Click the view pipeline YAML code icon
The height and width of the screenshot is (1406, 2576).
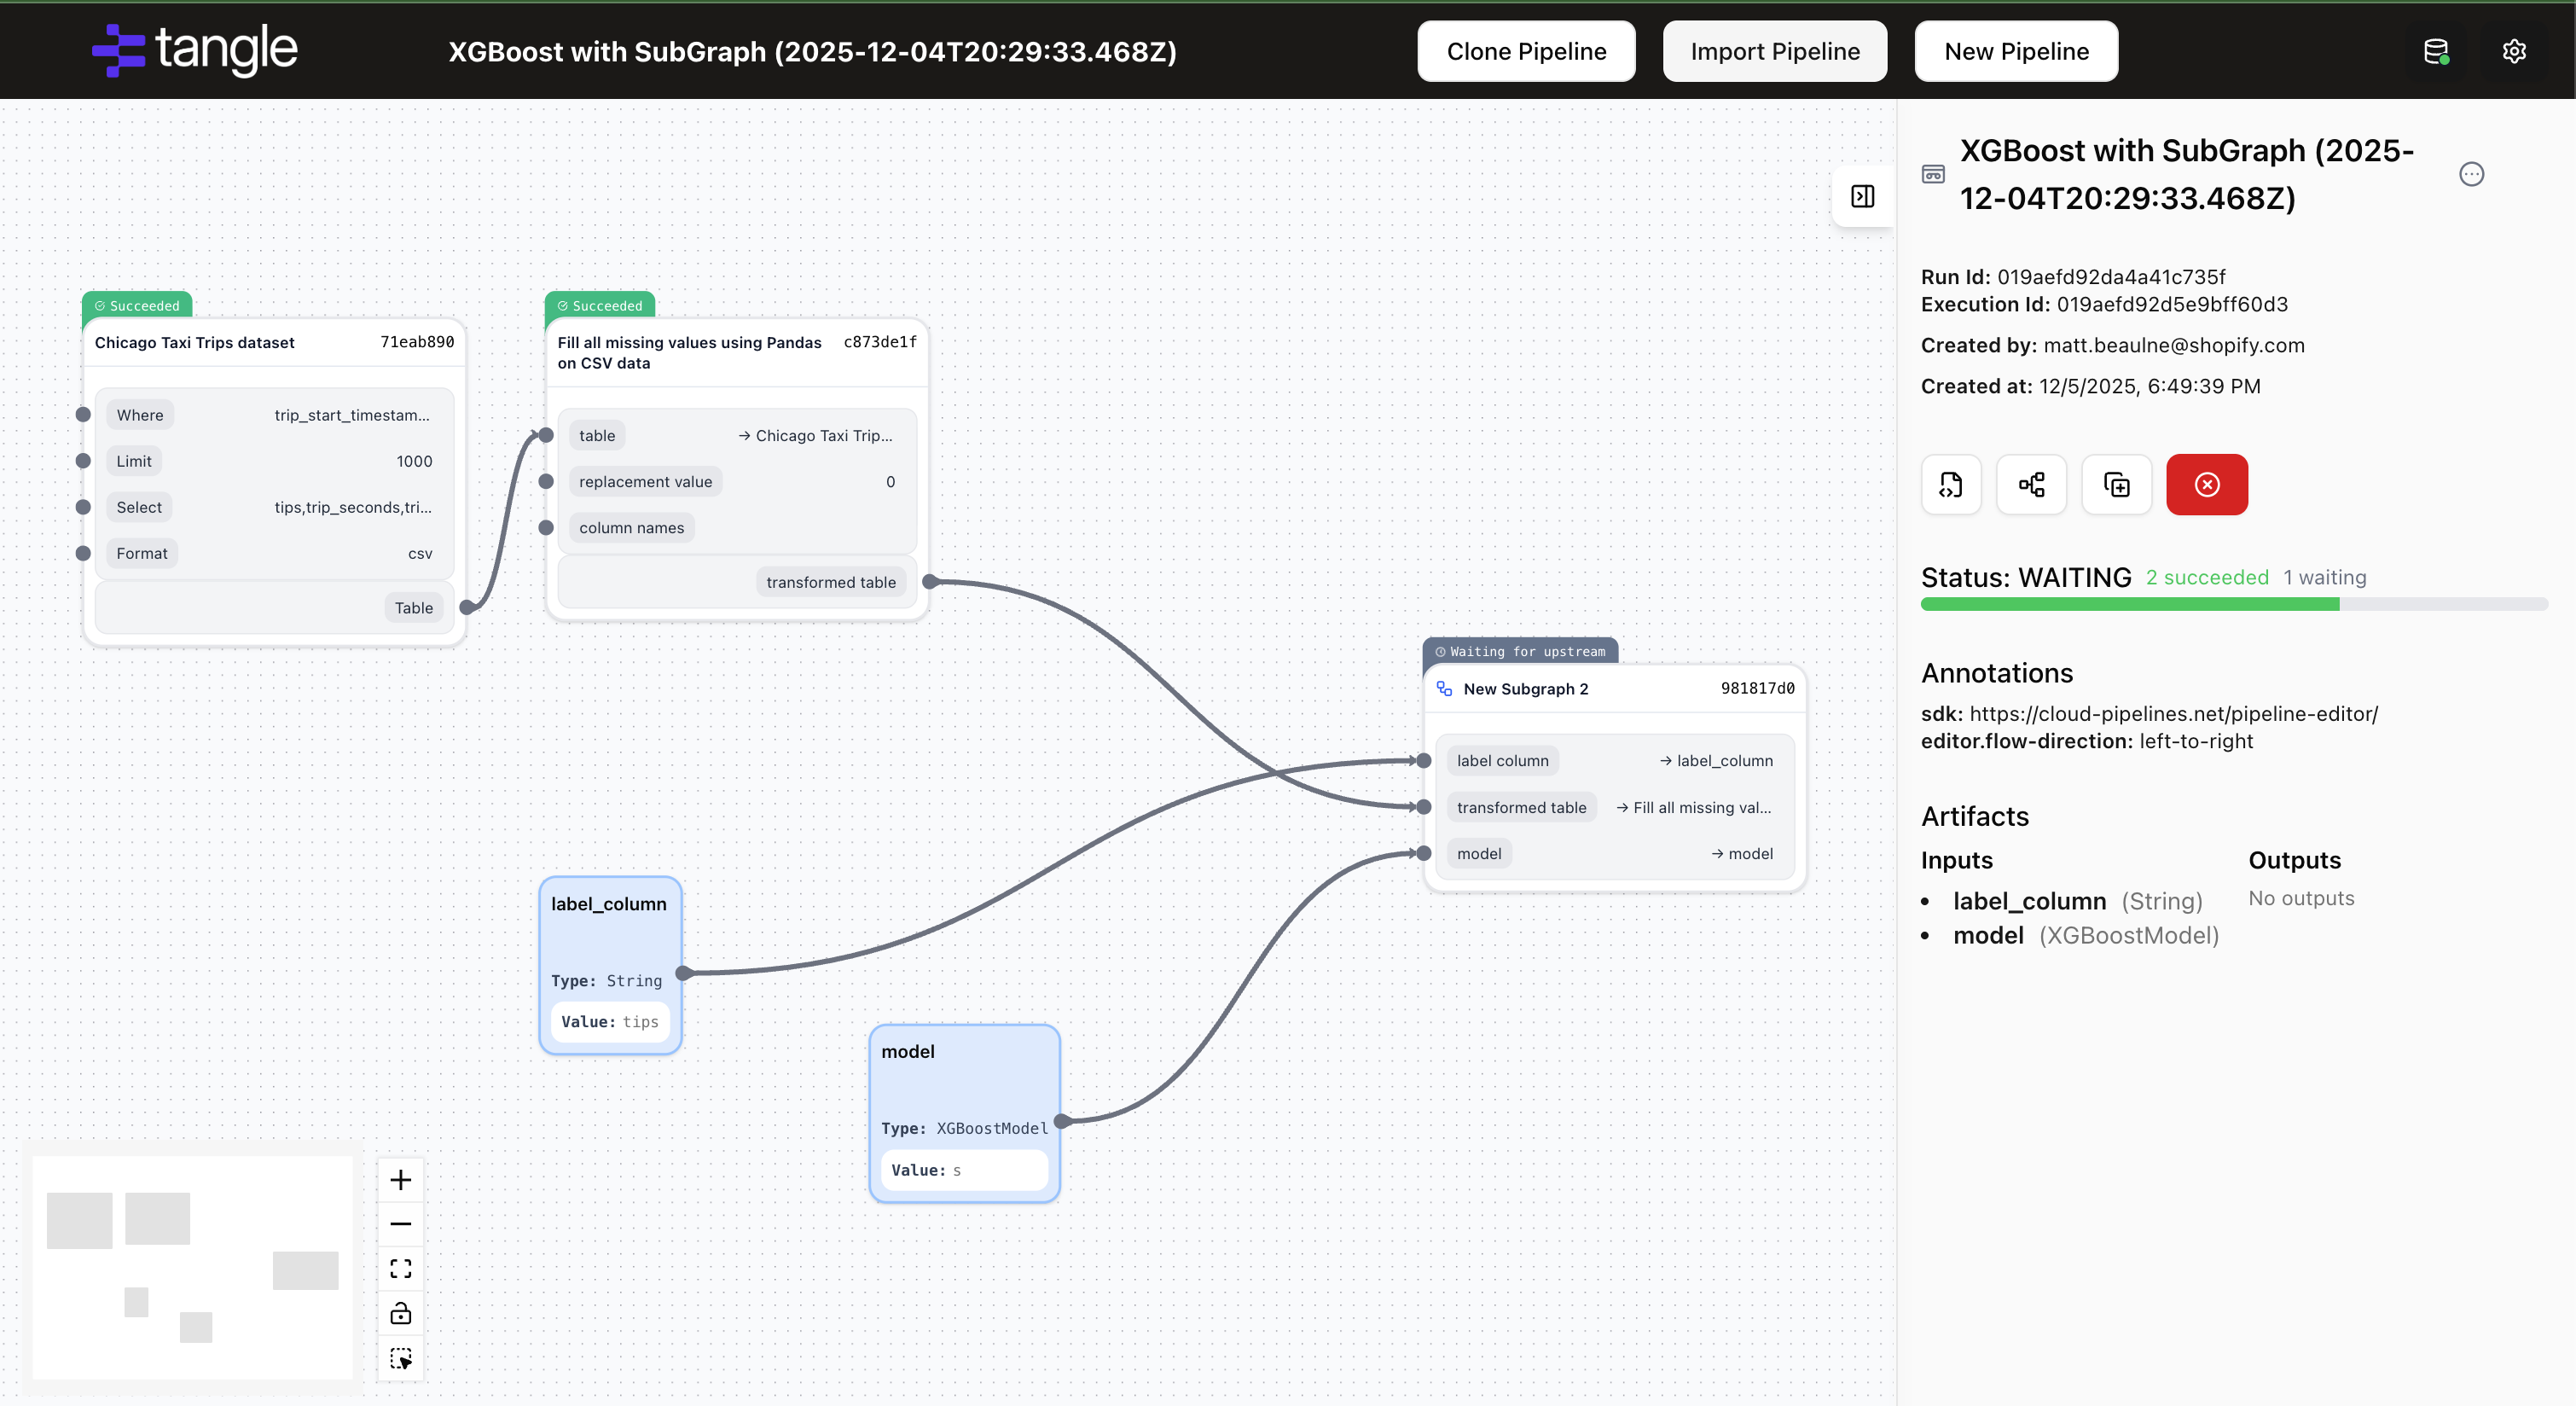[1950, 485]
